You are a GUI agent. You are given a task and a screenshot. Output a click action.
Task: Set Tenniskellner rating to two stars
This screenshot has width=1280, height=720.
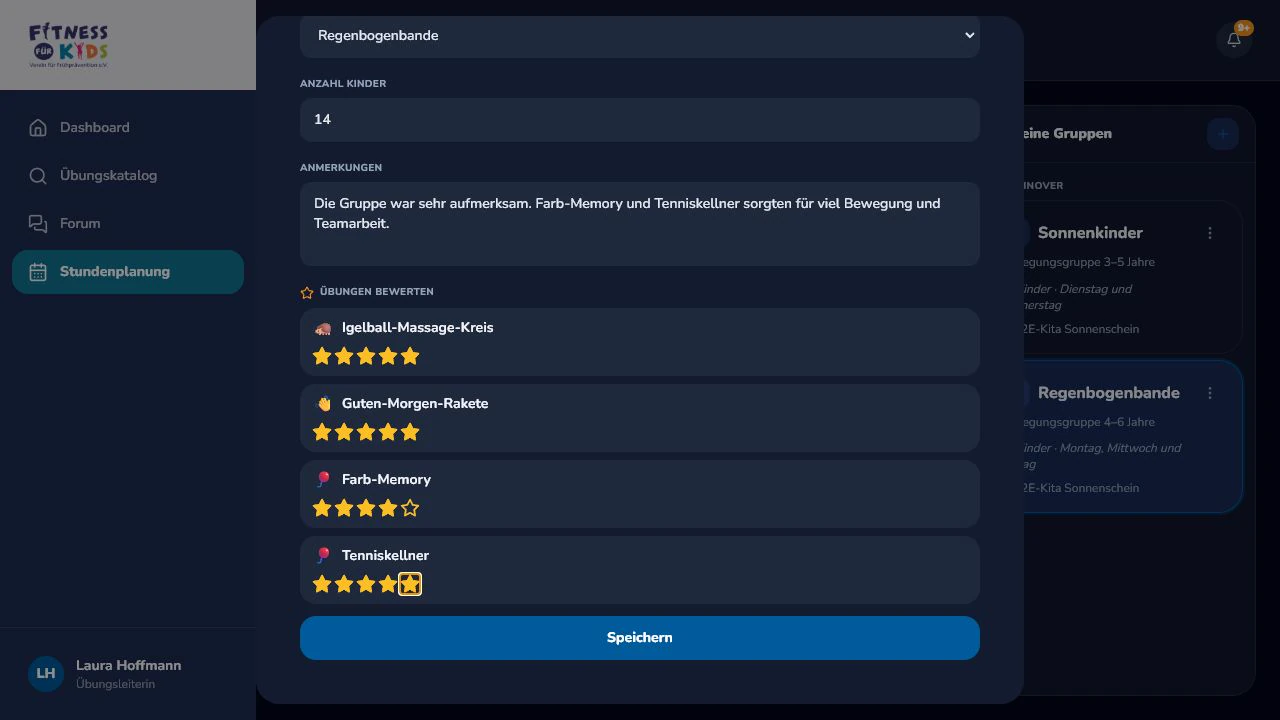pyautogui.click(x=344, y=584)
